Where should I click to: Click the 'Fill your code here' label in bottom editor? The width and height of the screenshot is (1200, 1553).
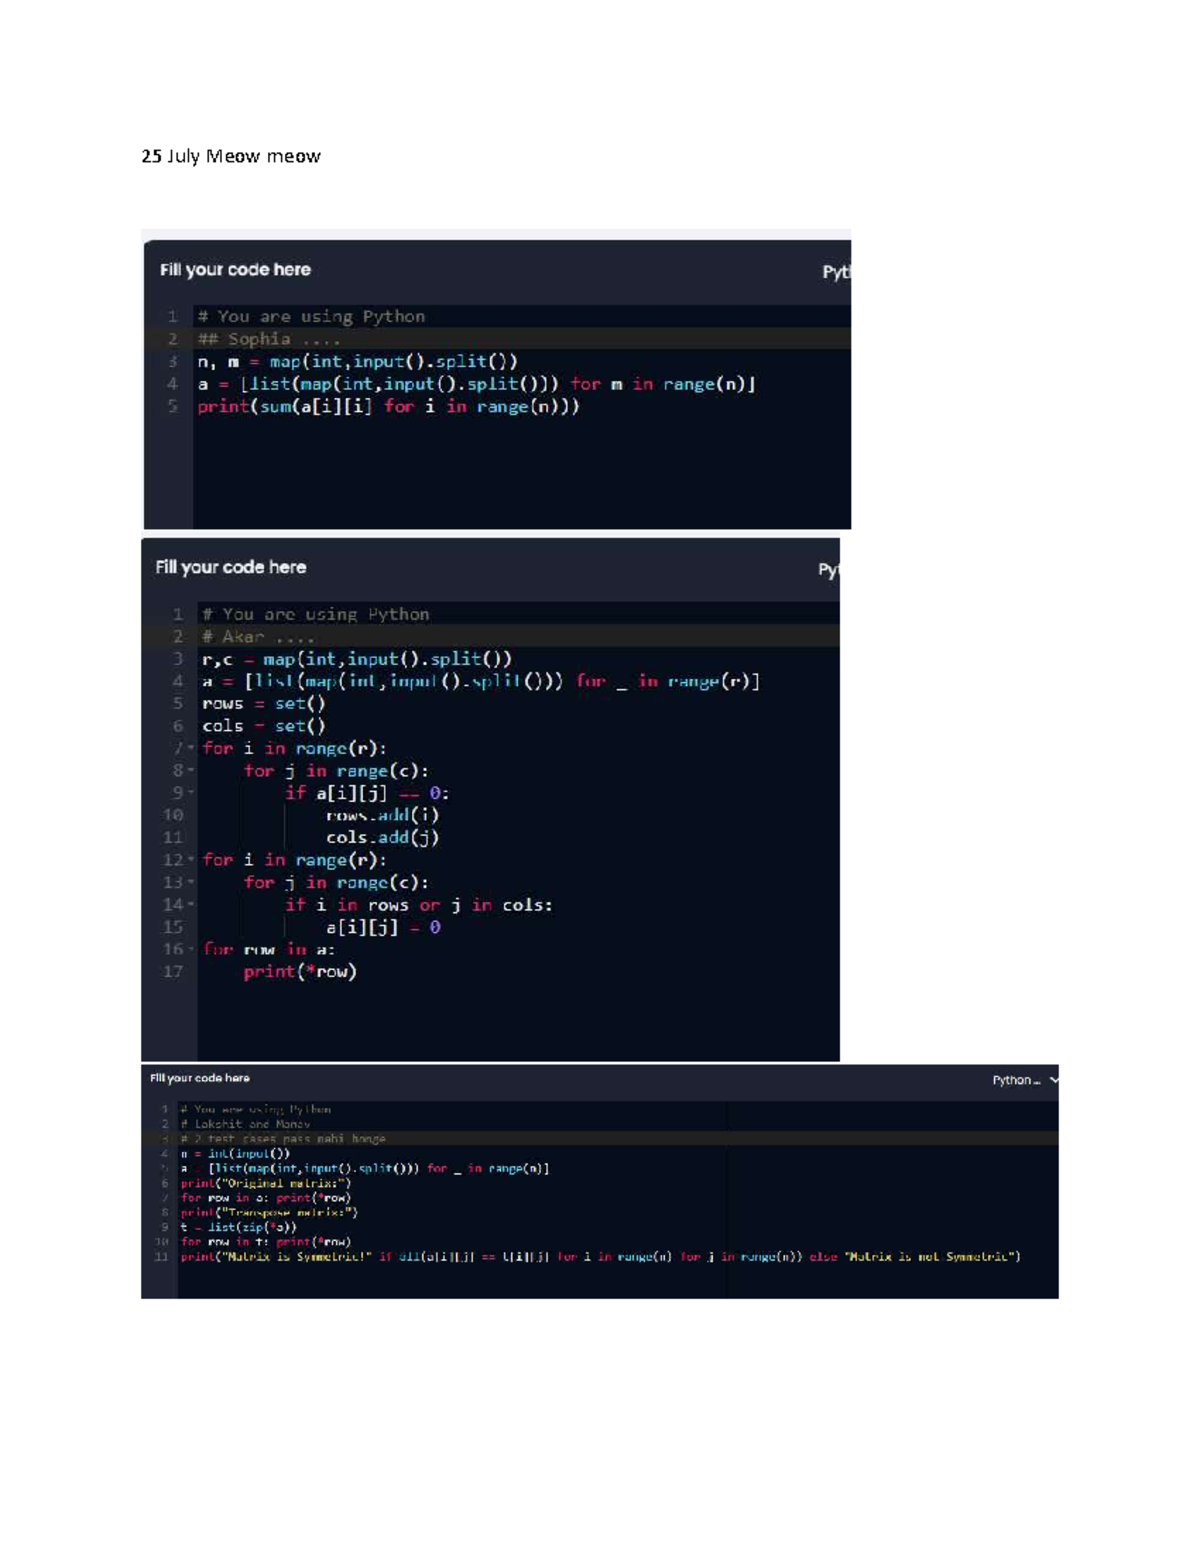200,1078
